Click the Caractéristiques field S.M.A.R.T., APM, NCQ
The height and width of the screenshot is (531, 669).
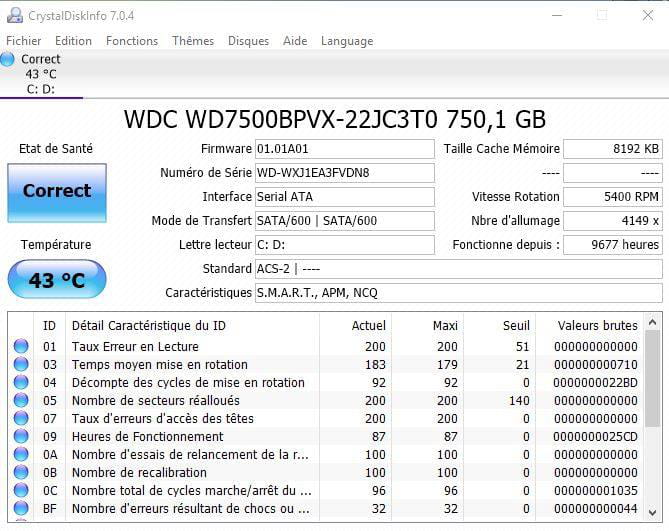click(x=459, y=293)
